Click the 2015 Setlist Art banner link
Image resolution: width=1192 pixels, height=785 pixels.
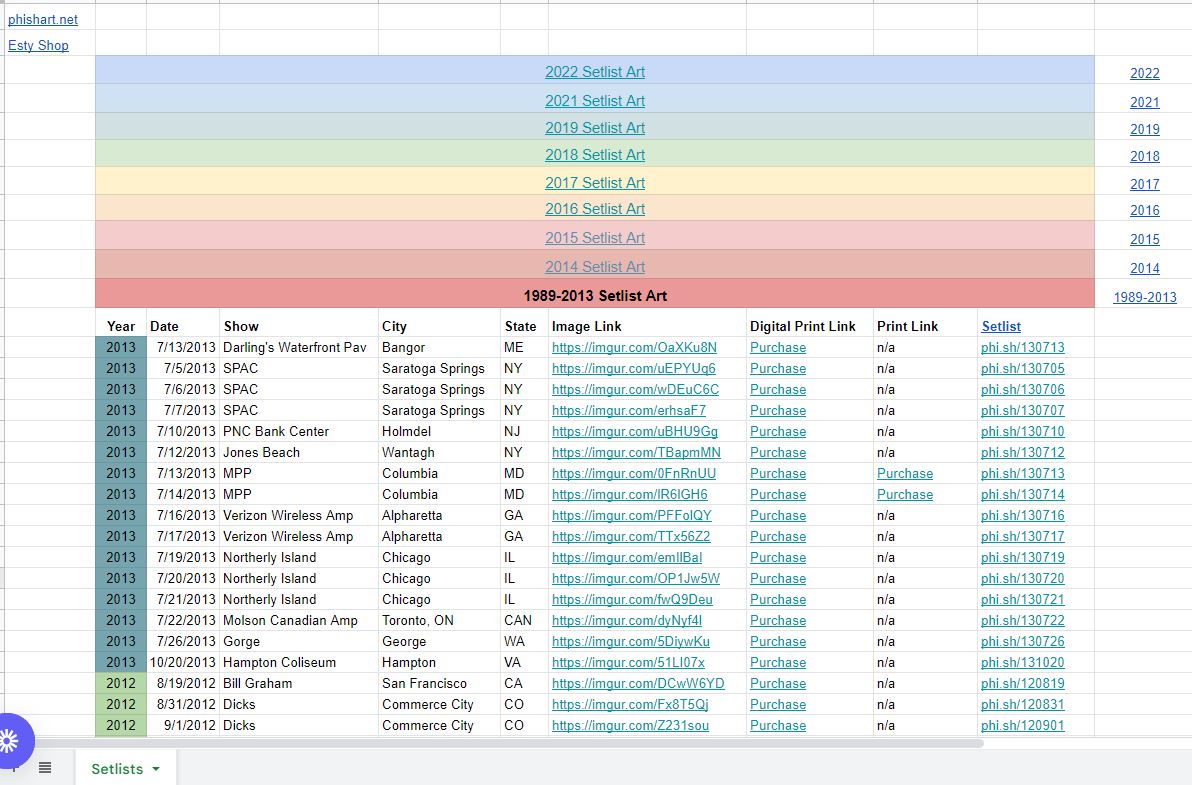pyautogui.click(x=594, y=238)
